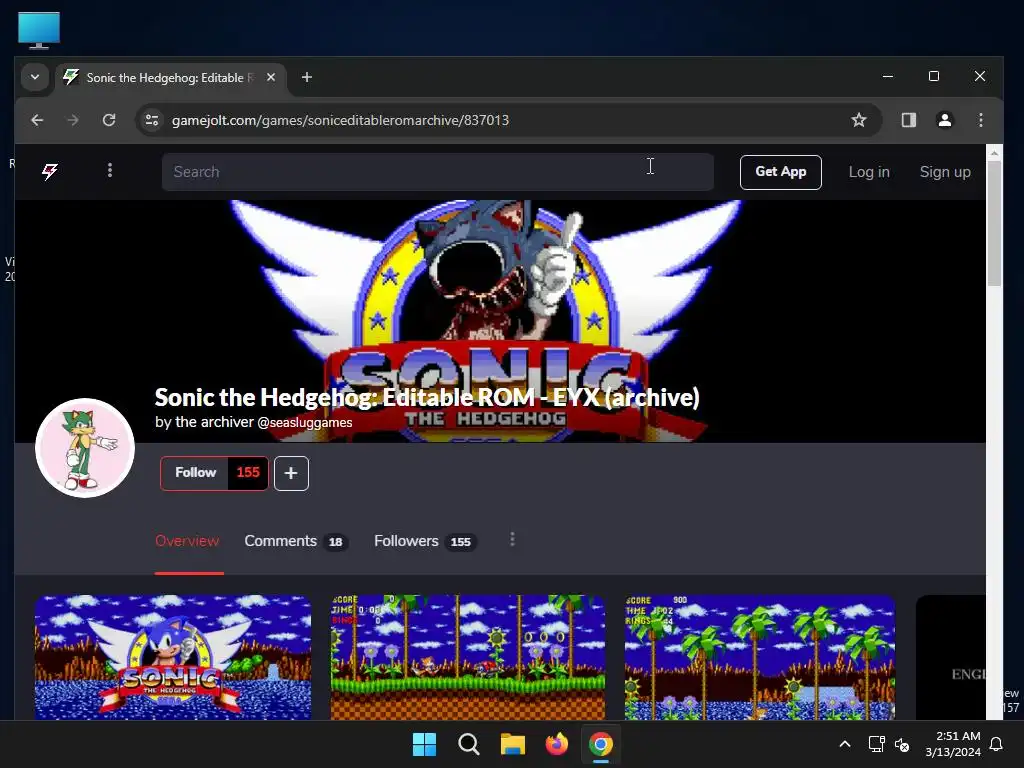Switch to the Comments tab
Image resolution: width=1024 pixels, height=768 pixels.
click(x=296, y=541)
